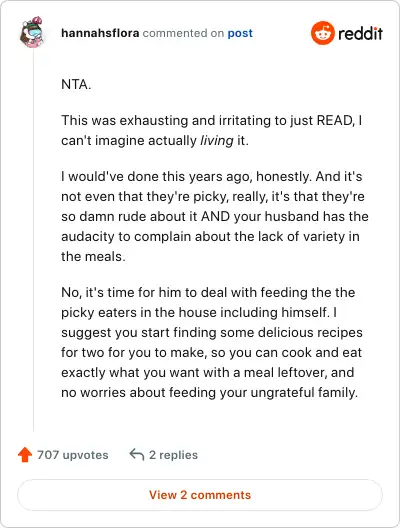400x528 pixels.
Task: Open the hannahsflora profile username link
Action: point(100,33)
